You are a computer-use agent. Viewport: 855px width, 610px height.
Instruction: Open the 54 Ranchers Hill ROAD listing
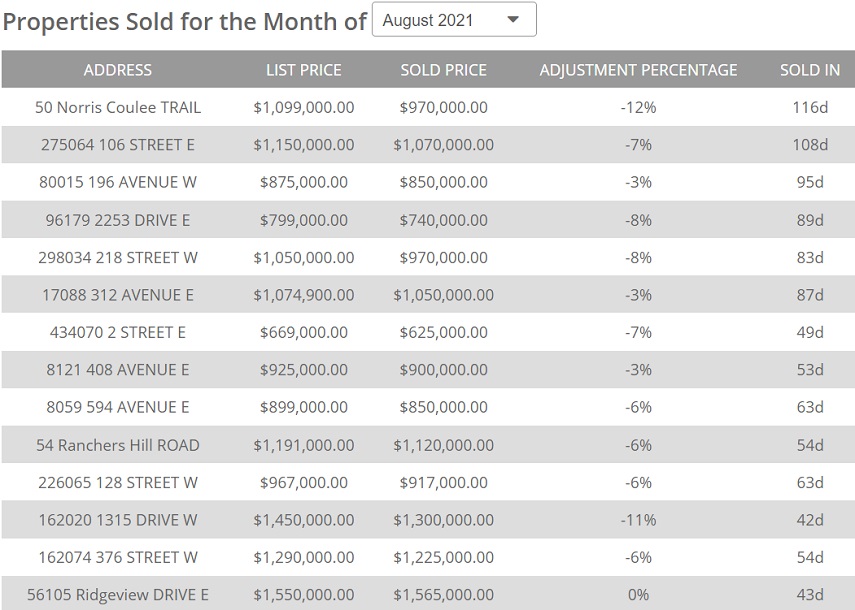click(x=118, y=445)
